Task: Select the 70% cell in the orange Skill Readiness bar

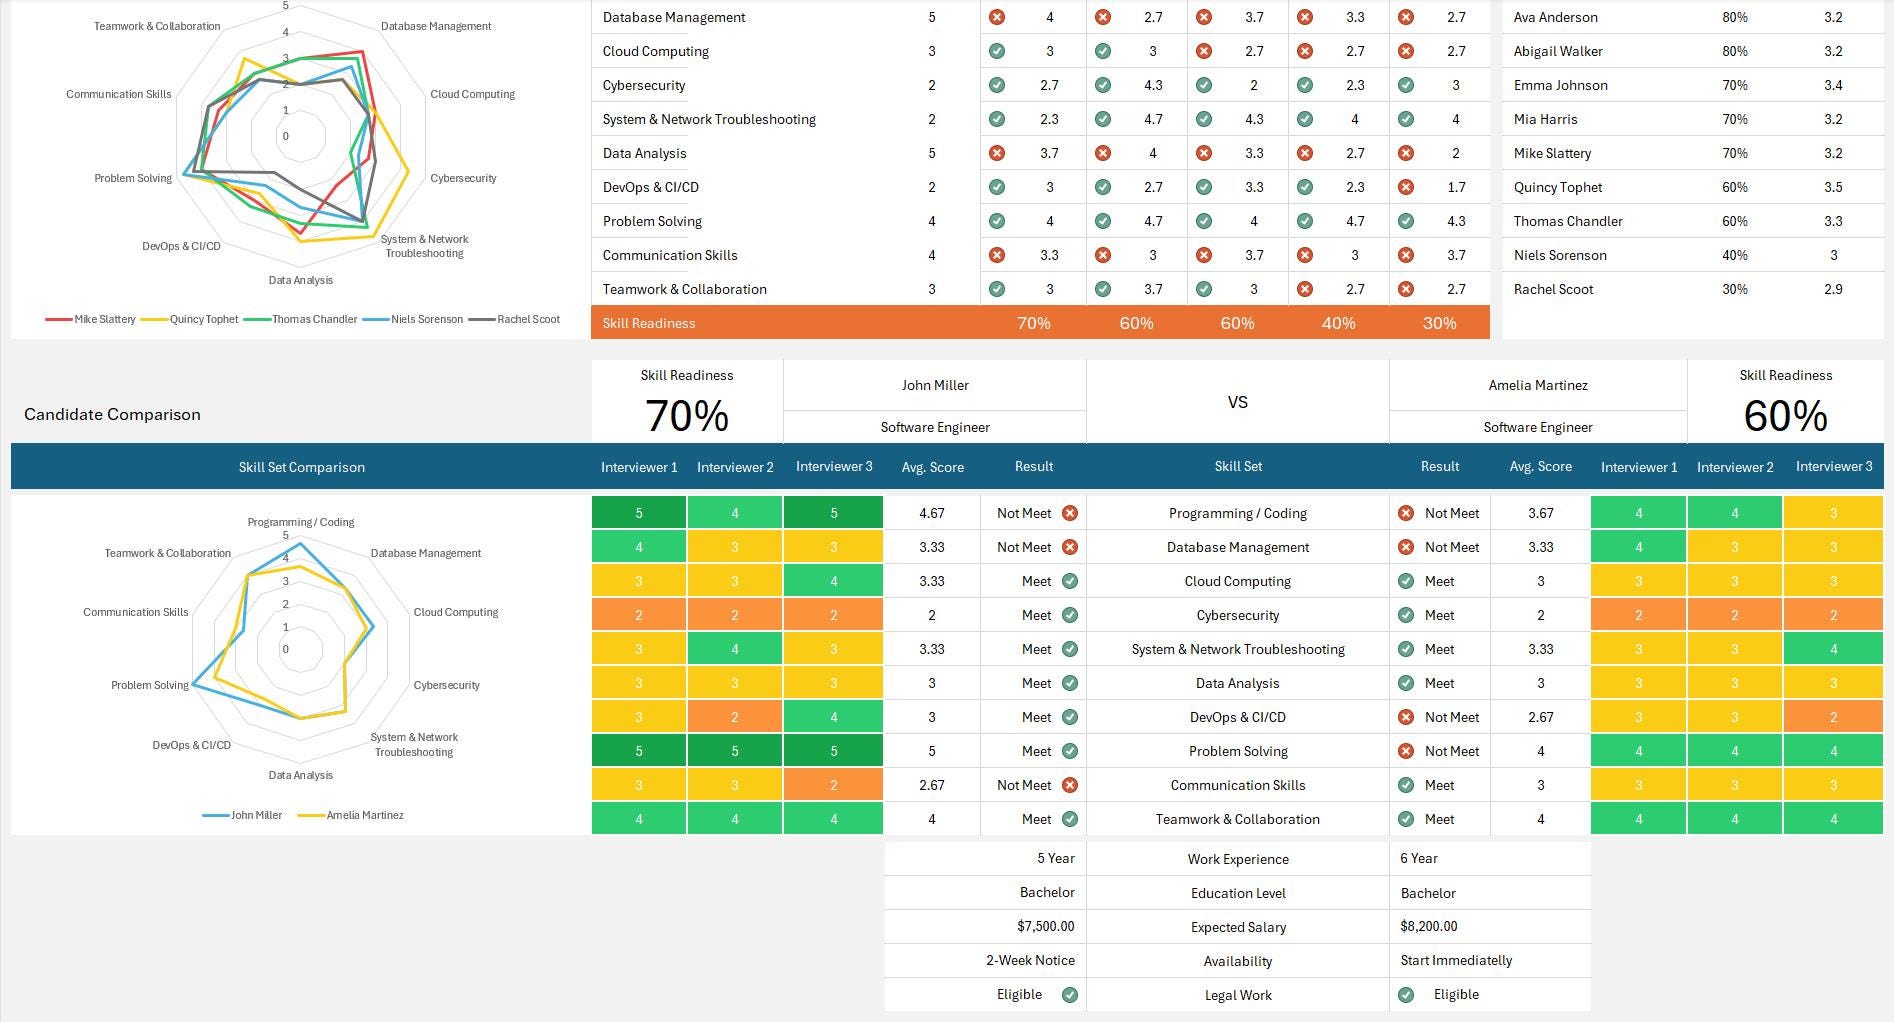Action: coord(1033,323)
